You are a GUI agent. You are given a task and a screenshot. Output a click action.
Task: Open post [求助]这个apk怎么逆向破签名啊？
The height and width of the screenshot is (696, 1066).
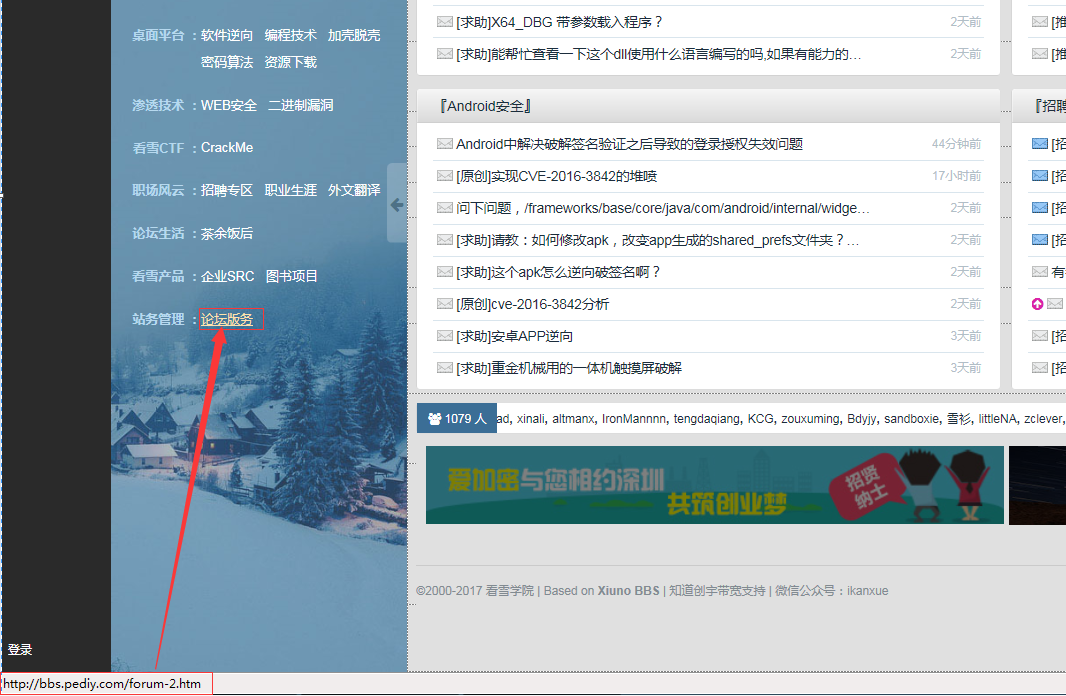[558, 272]
